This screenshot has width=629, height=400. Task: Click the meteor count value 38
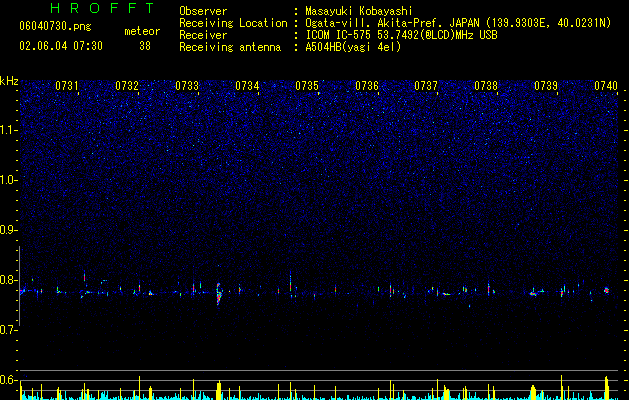pos(145,46)
